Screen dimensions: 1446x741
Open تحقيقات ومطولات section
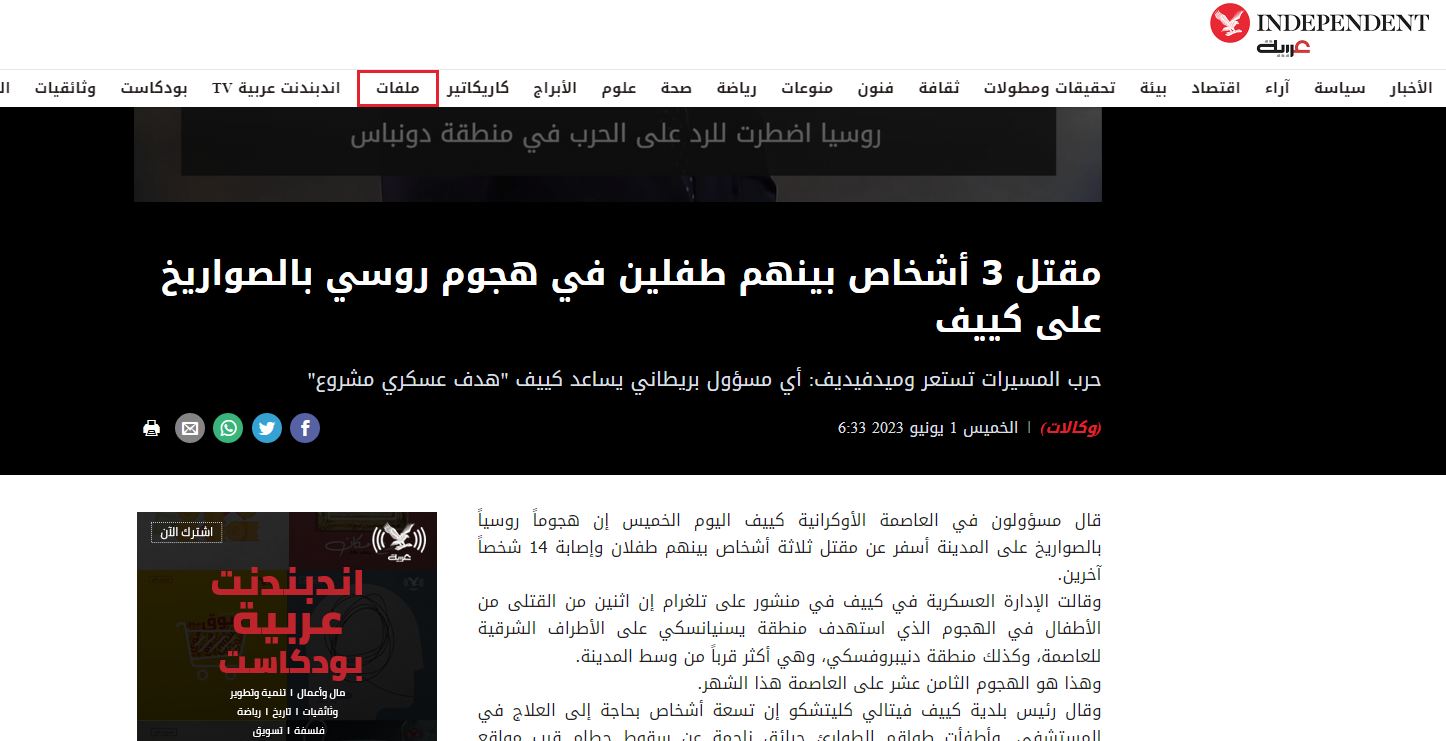[1049, 88]
